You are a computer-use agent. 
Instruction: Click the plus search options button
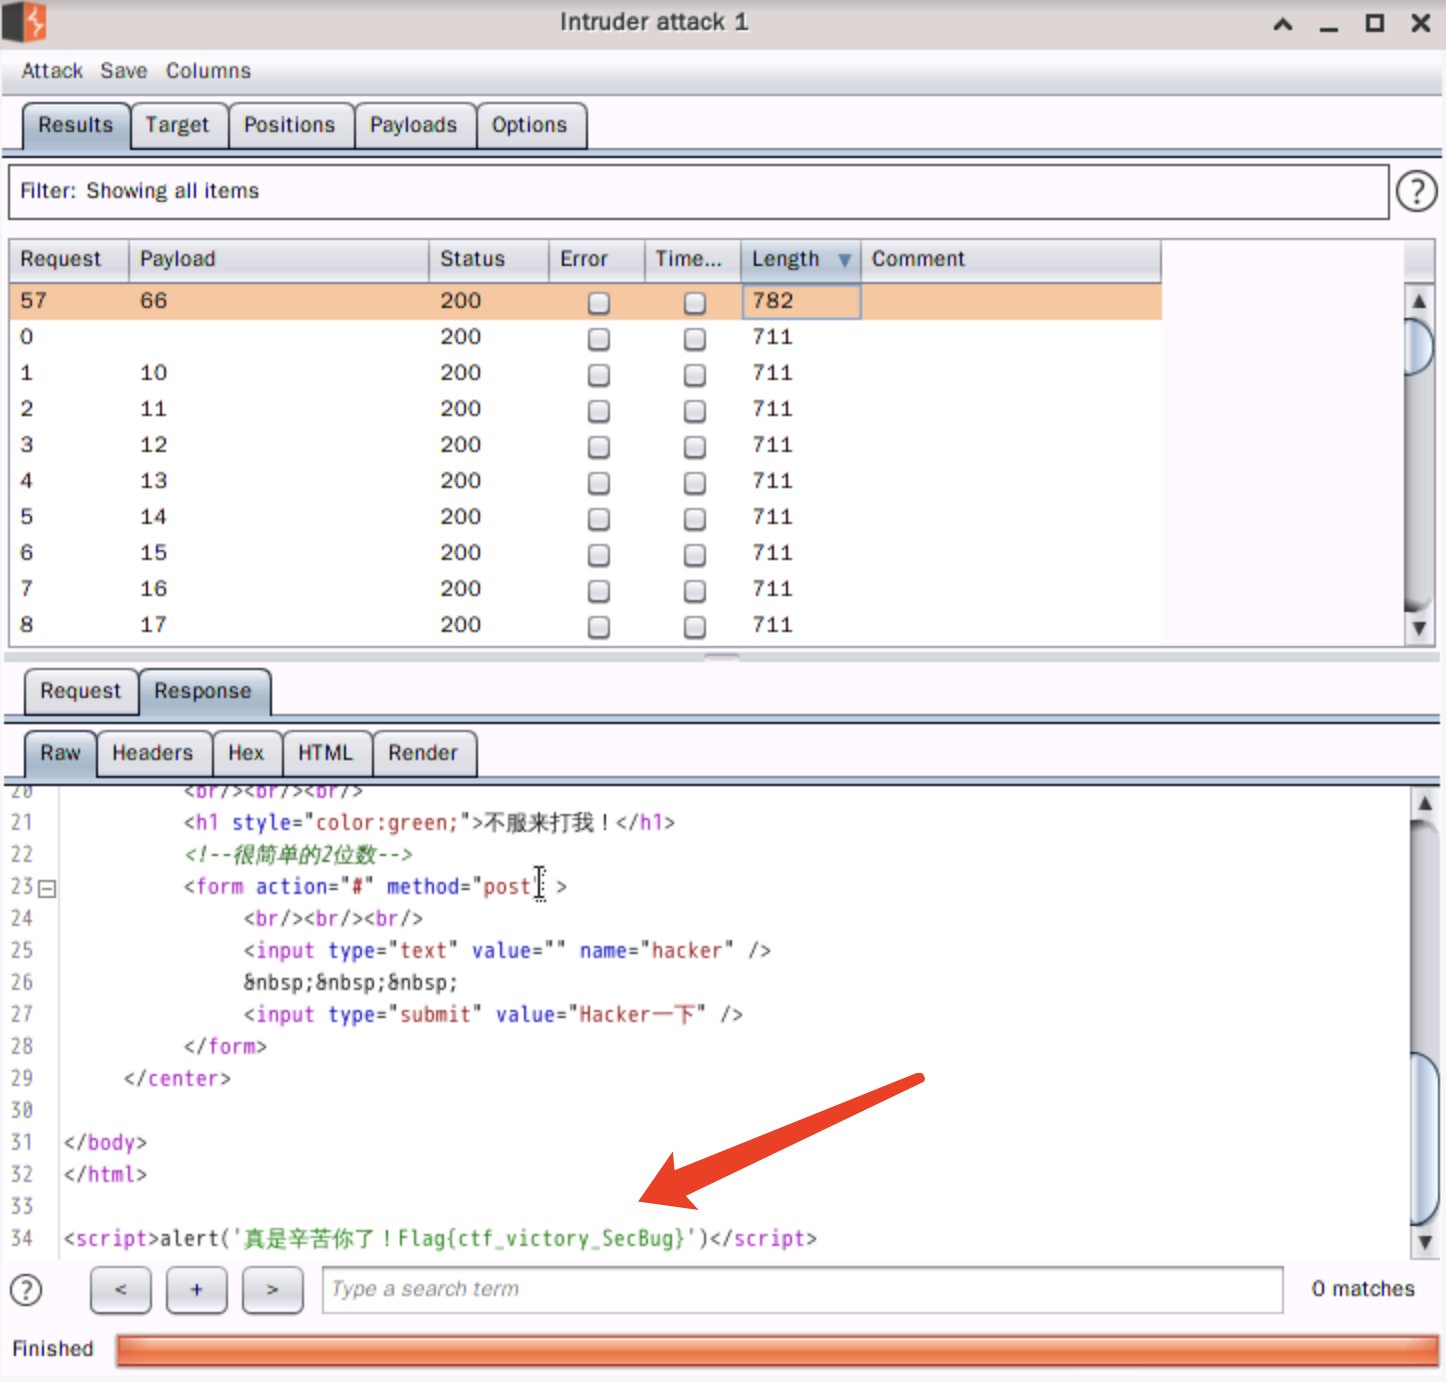[x=196, y=1290]
